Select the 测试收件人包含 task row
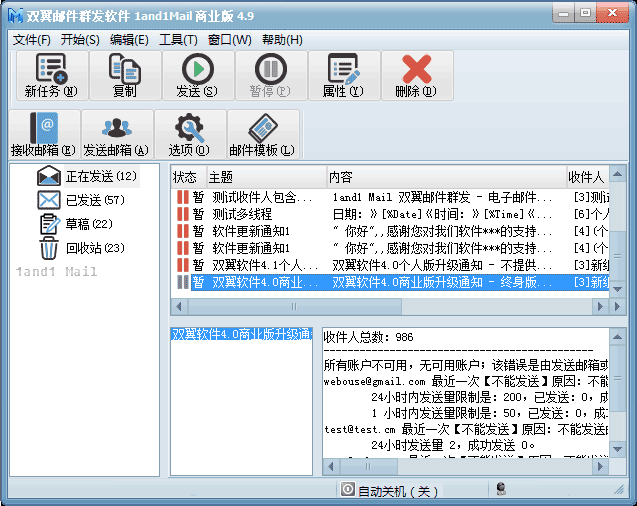The height and width of the screenshot is (506, 637). [x=390, y=197]
